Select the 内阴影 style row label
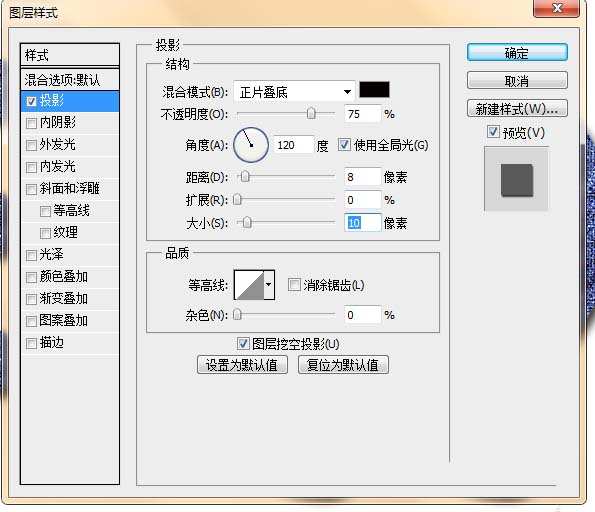The image size is (595, 512). click(x=58, y=122)
